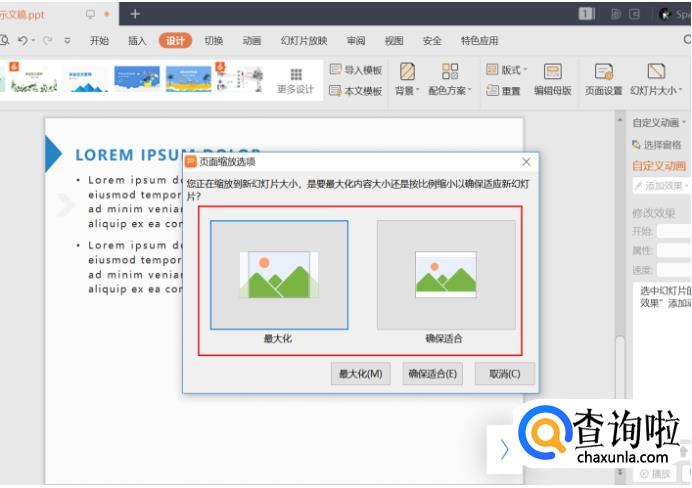Click 选择窗格 in the side panel

(x=657, y=145)
